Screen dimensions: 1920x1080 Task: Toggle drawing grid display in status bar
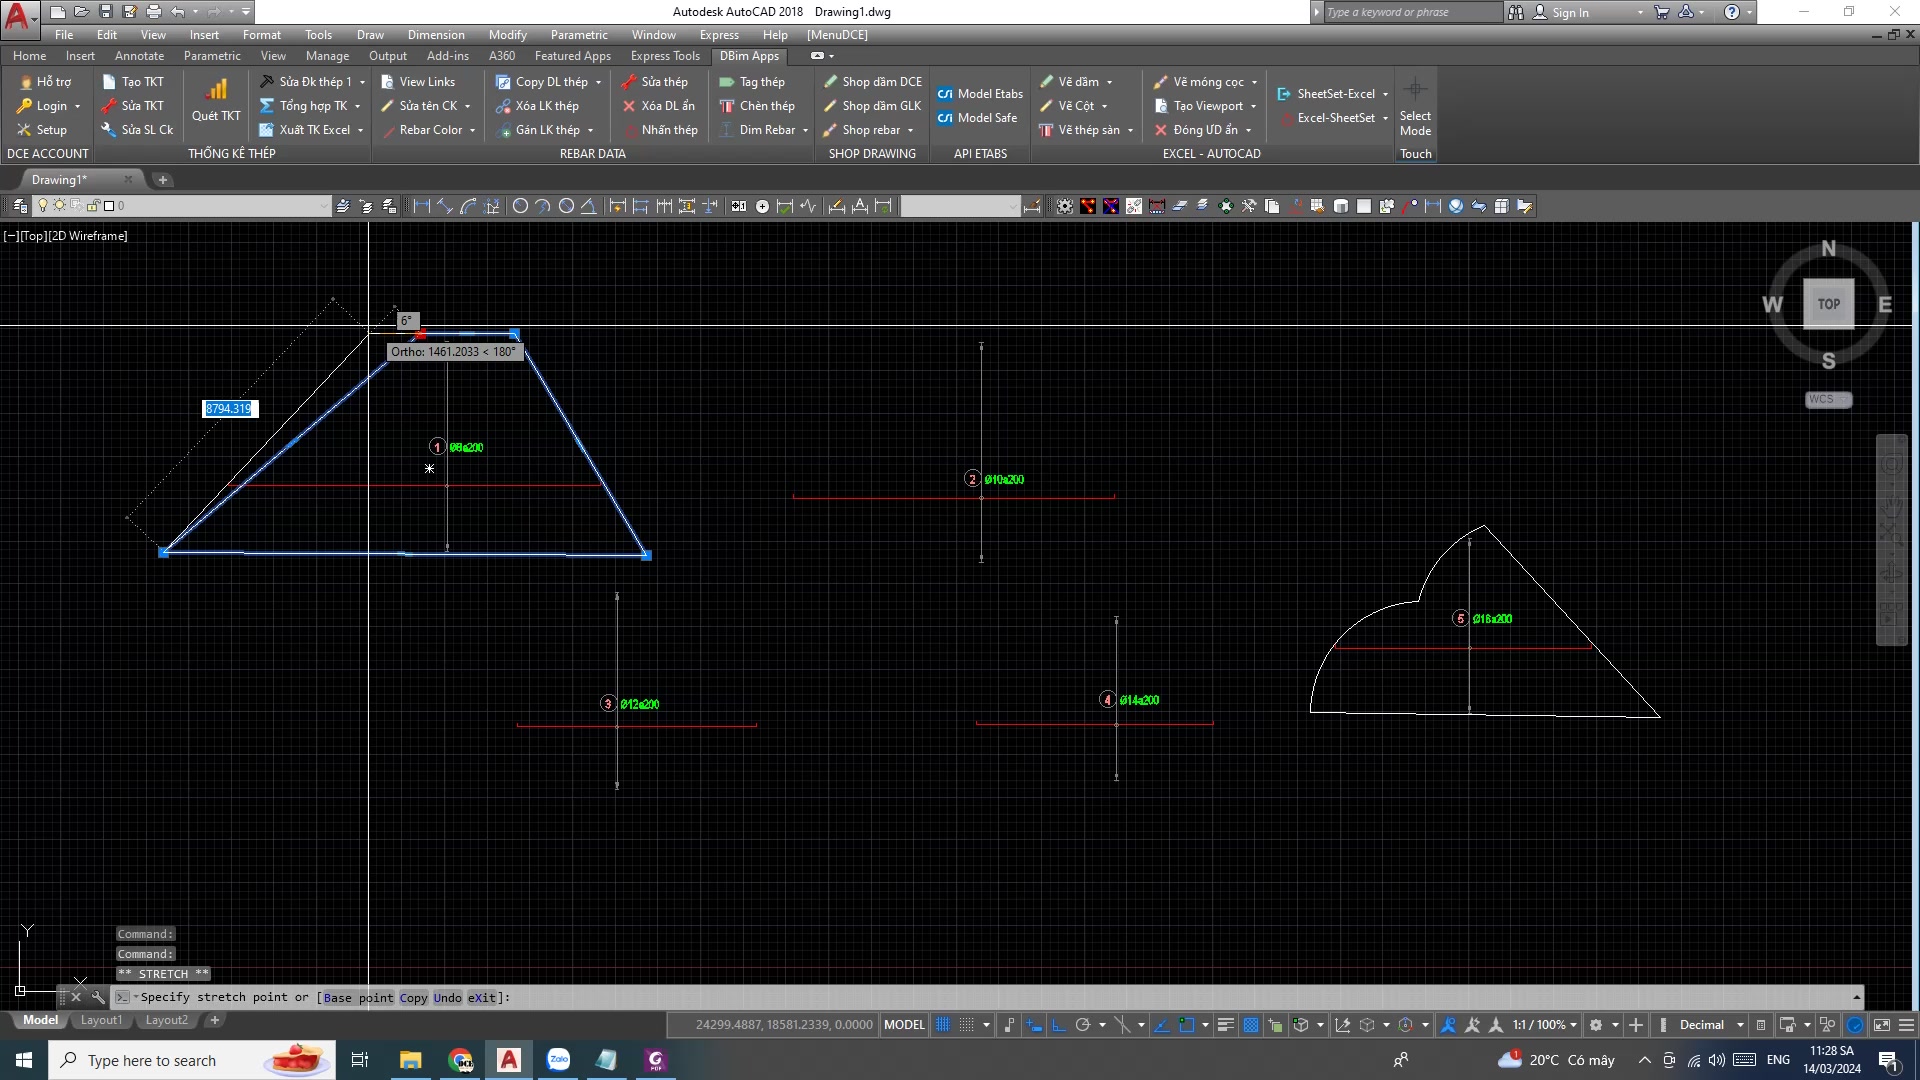click(x=943, y=1025)
